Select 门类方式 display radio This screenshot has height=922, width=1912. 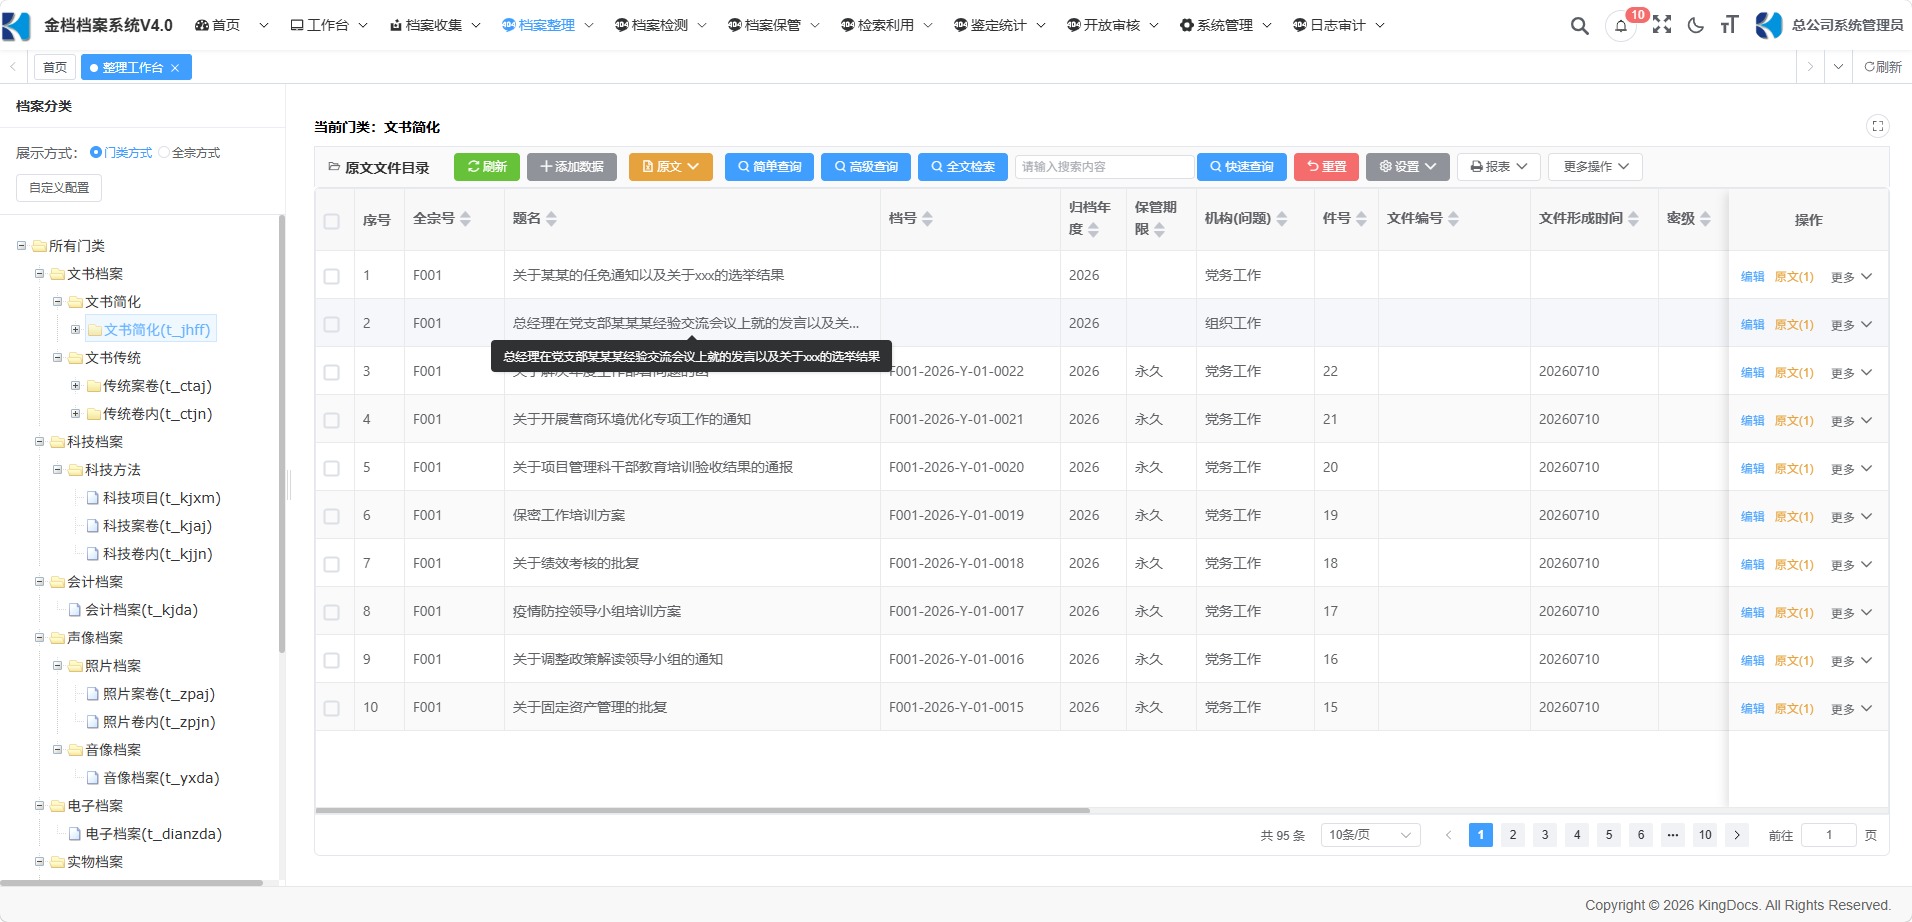click(96, 153)
